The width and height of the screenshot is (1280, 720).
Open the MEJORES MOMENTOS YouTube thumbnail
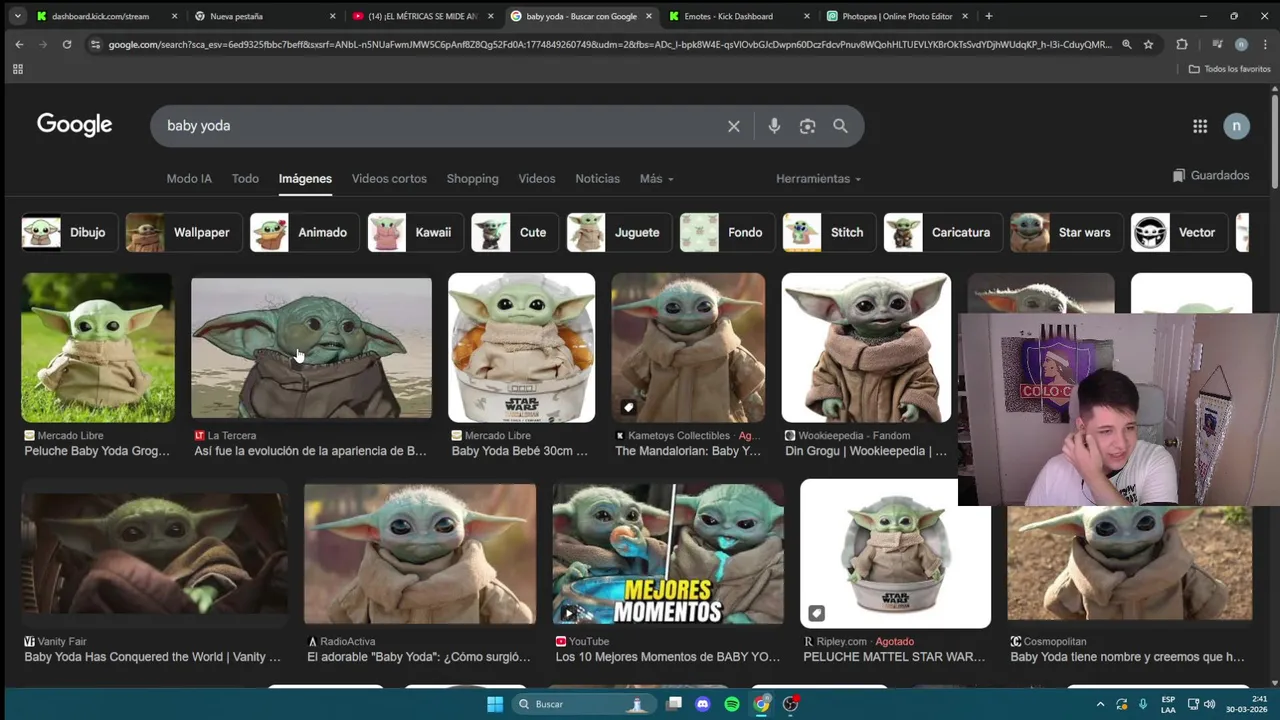pos(668,553)
